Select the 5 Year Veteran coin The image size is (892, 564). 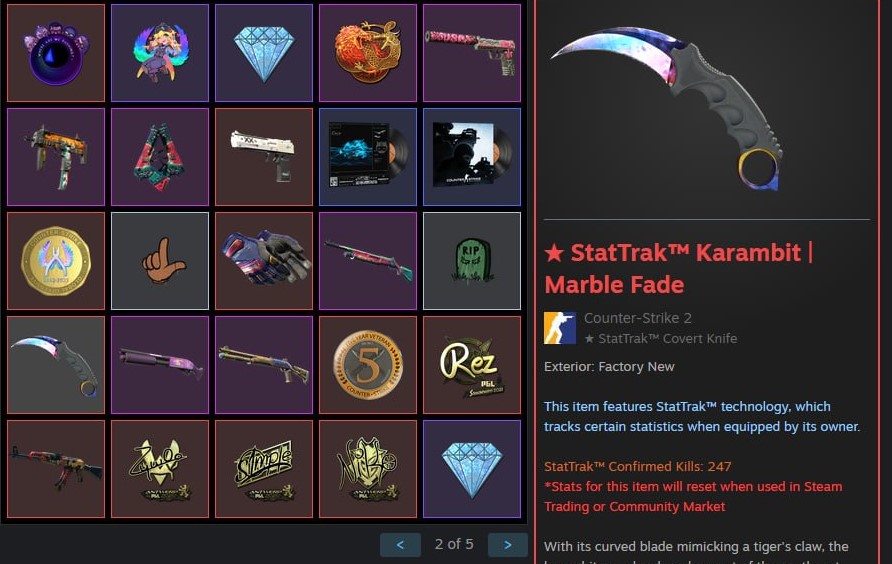click(x=367, y=365)
